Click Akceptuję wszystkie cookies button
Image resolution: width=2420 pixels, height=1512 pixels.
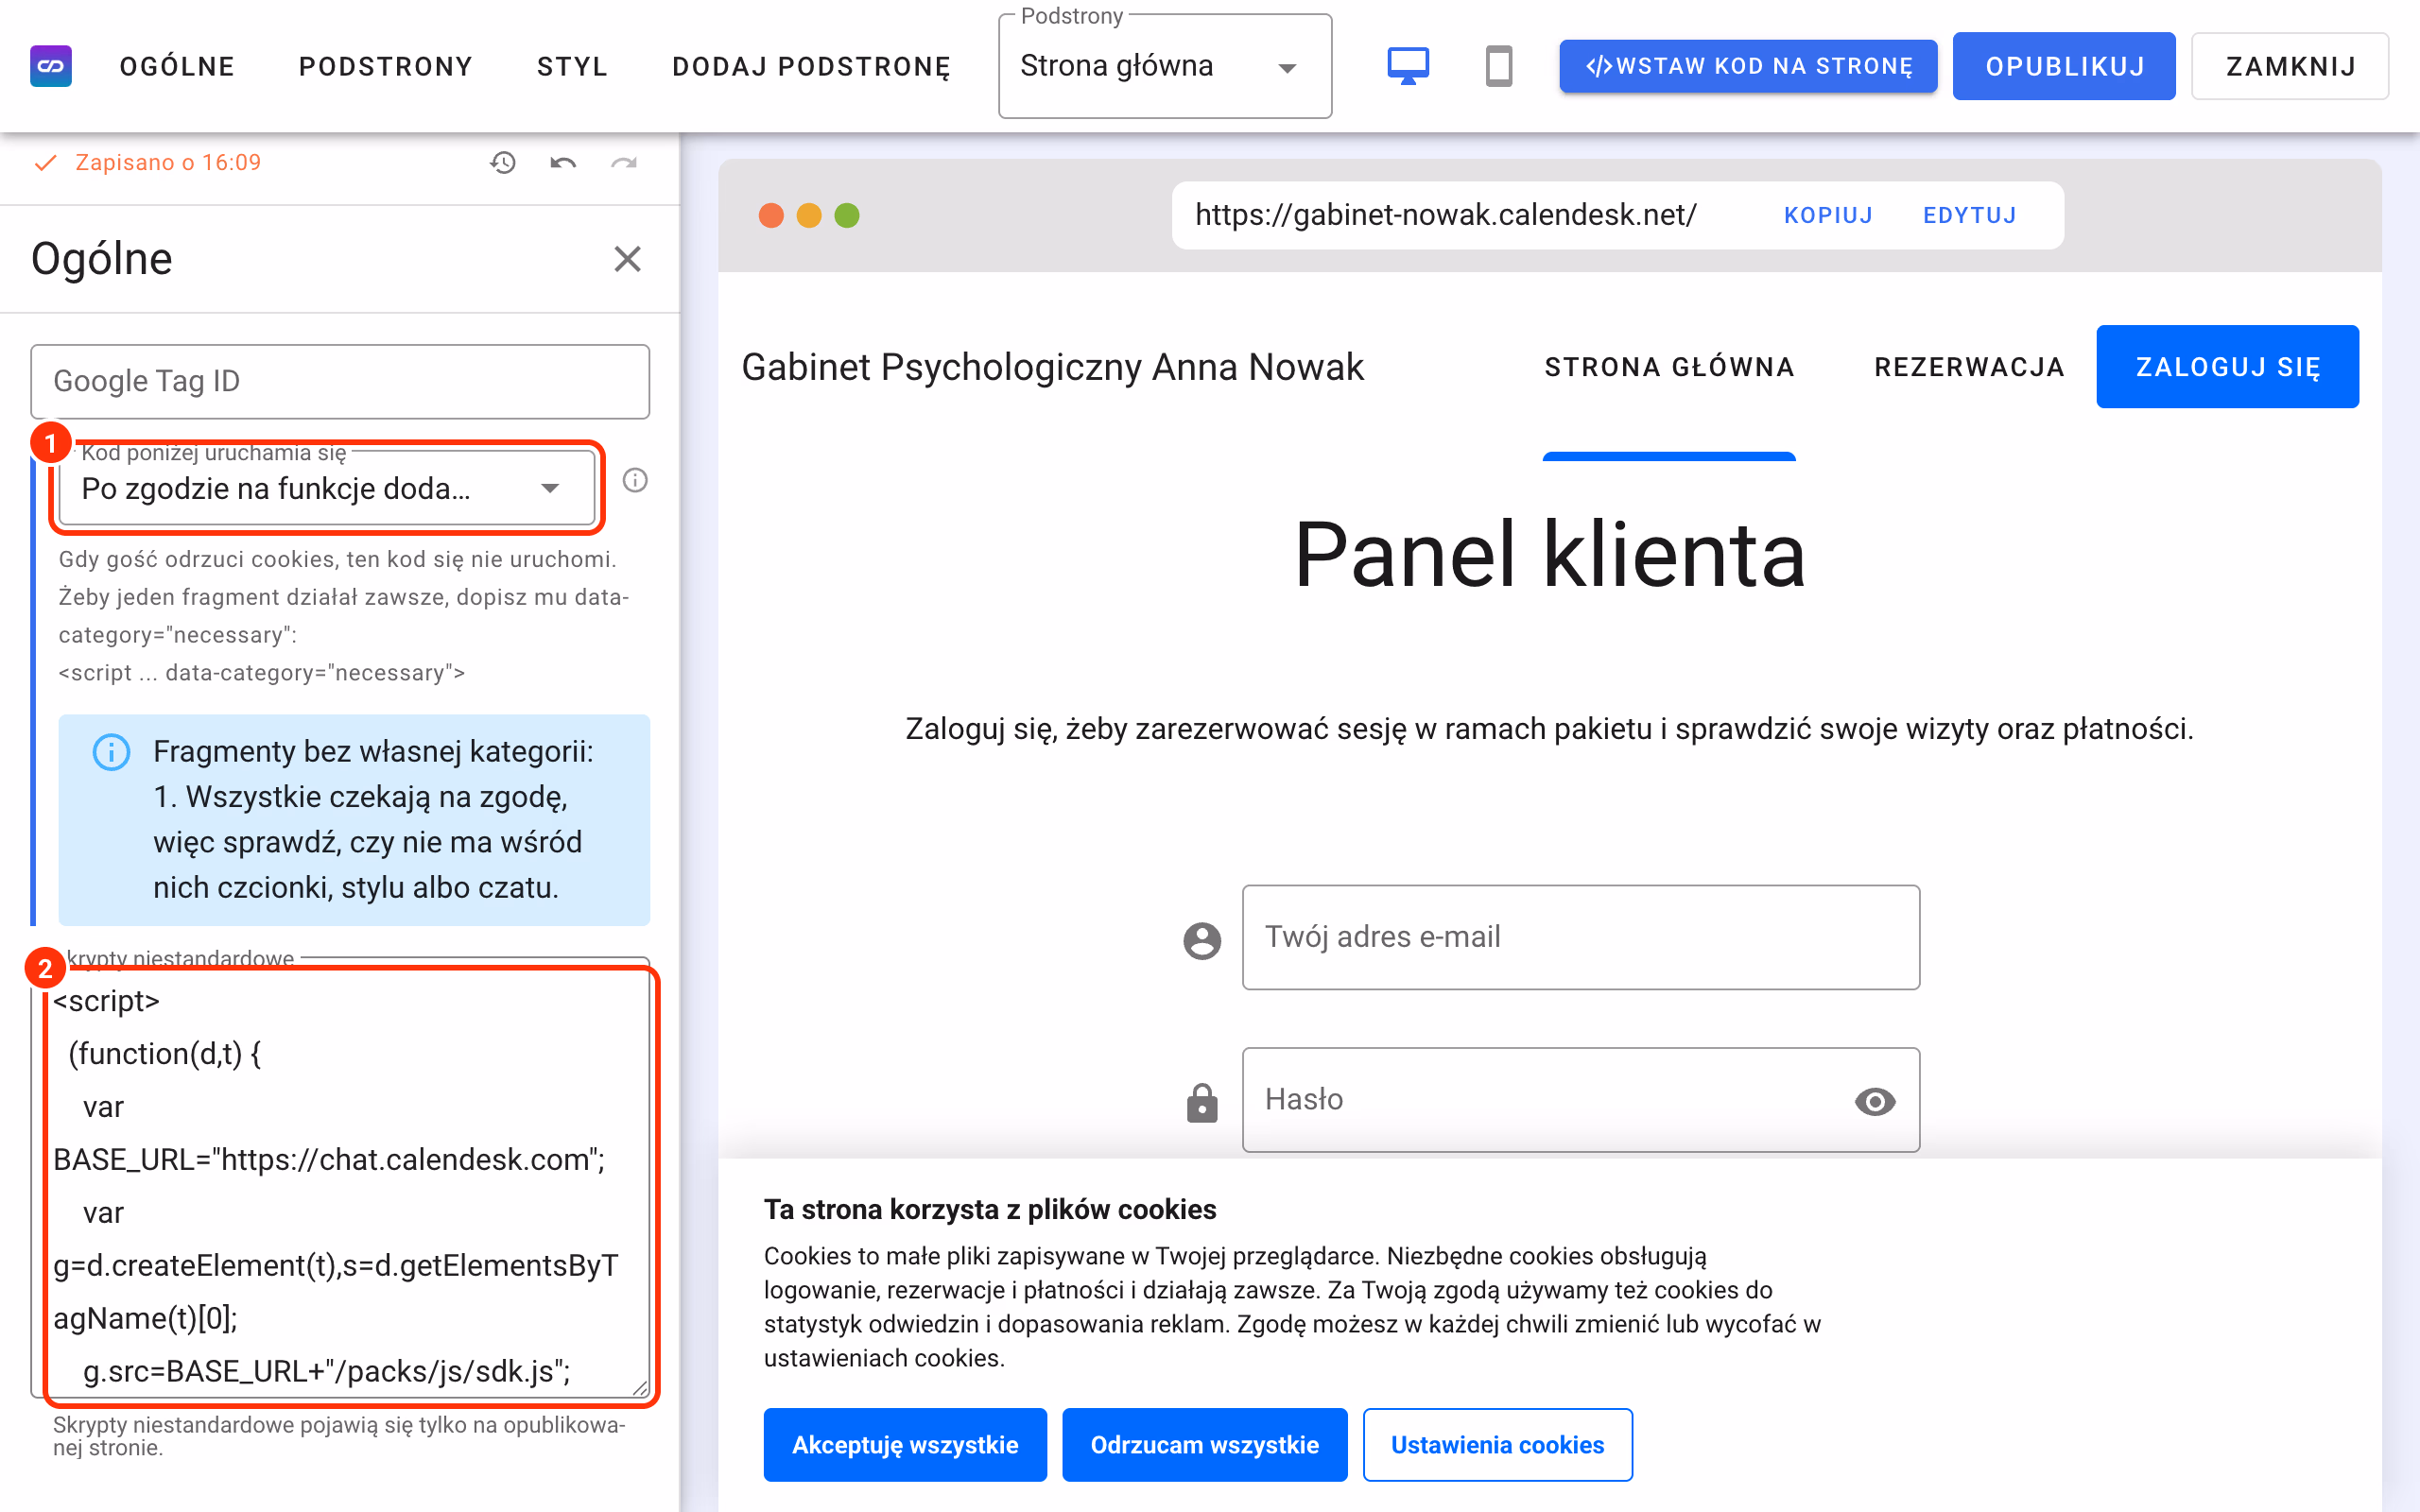click(905, 1445)
